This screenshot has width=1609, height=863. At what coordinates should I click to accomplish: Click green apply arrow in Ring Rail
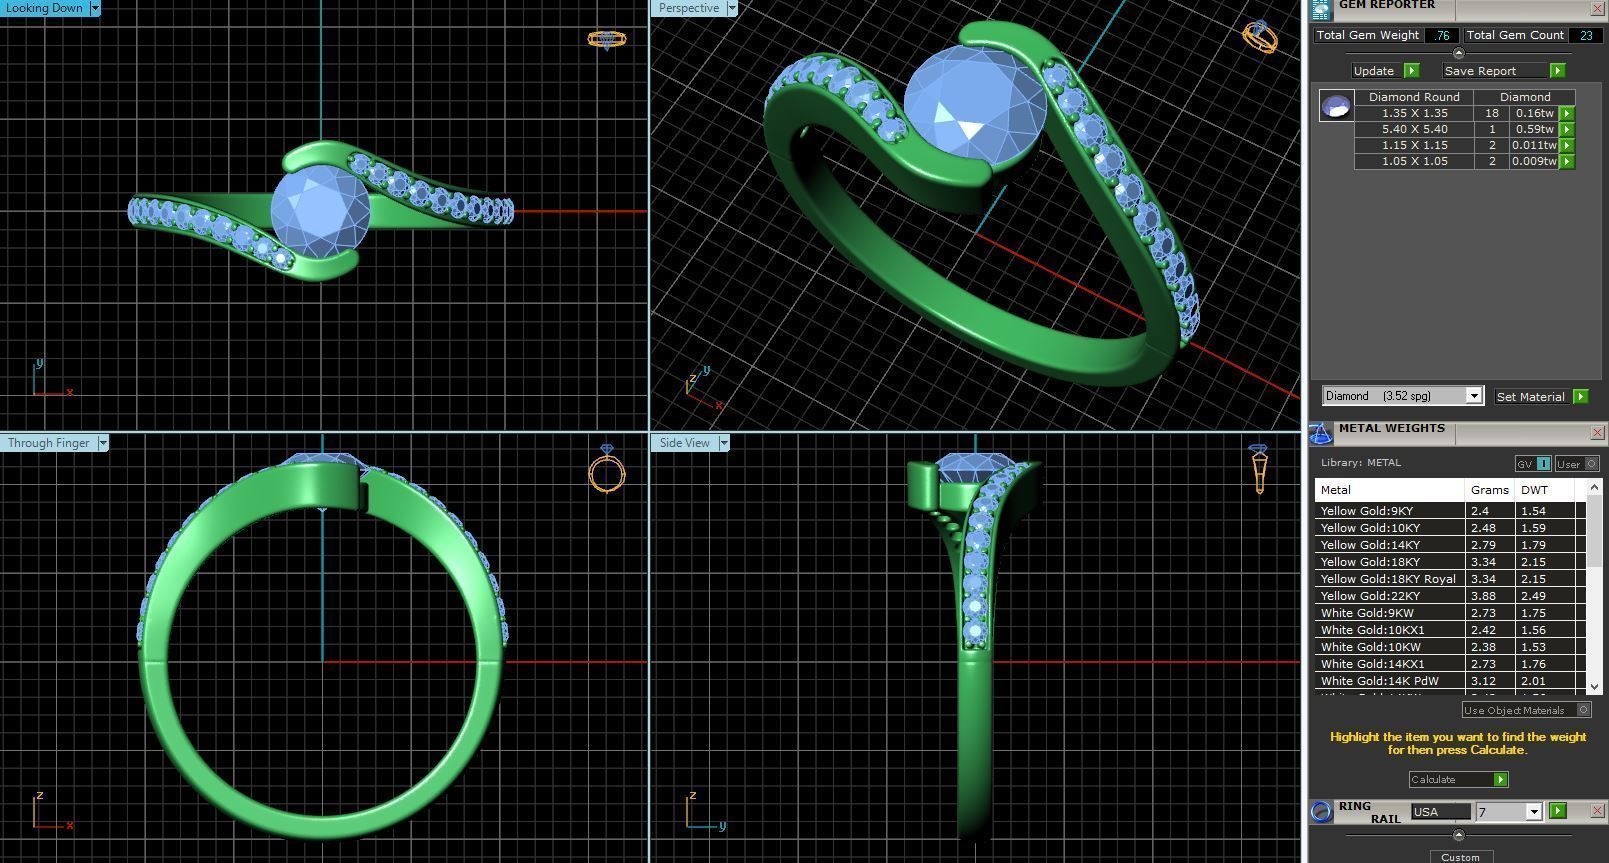click(x=1557, y=811)
